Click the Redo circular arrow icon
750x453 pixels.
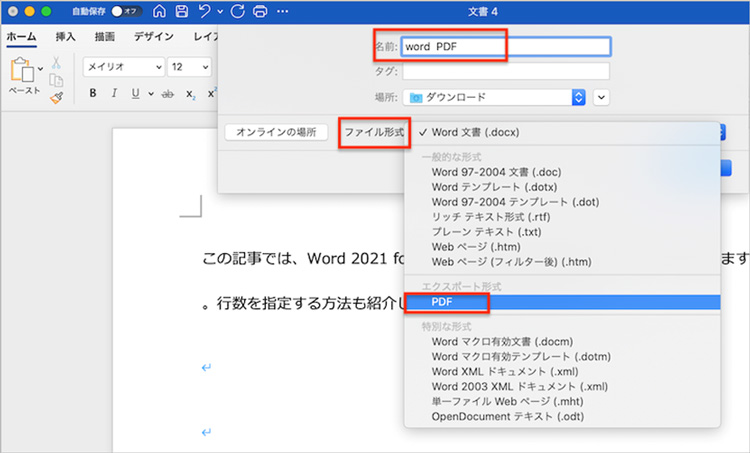click(238, 13)
